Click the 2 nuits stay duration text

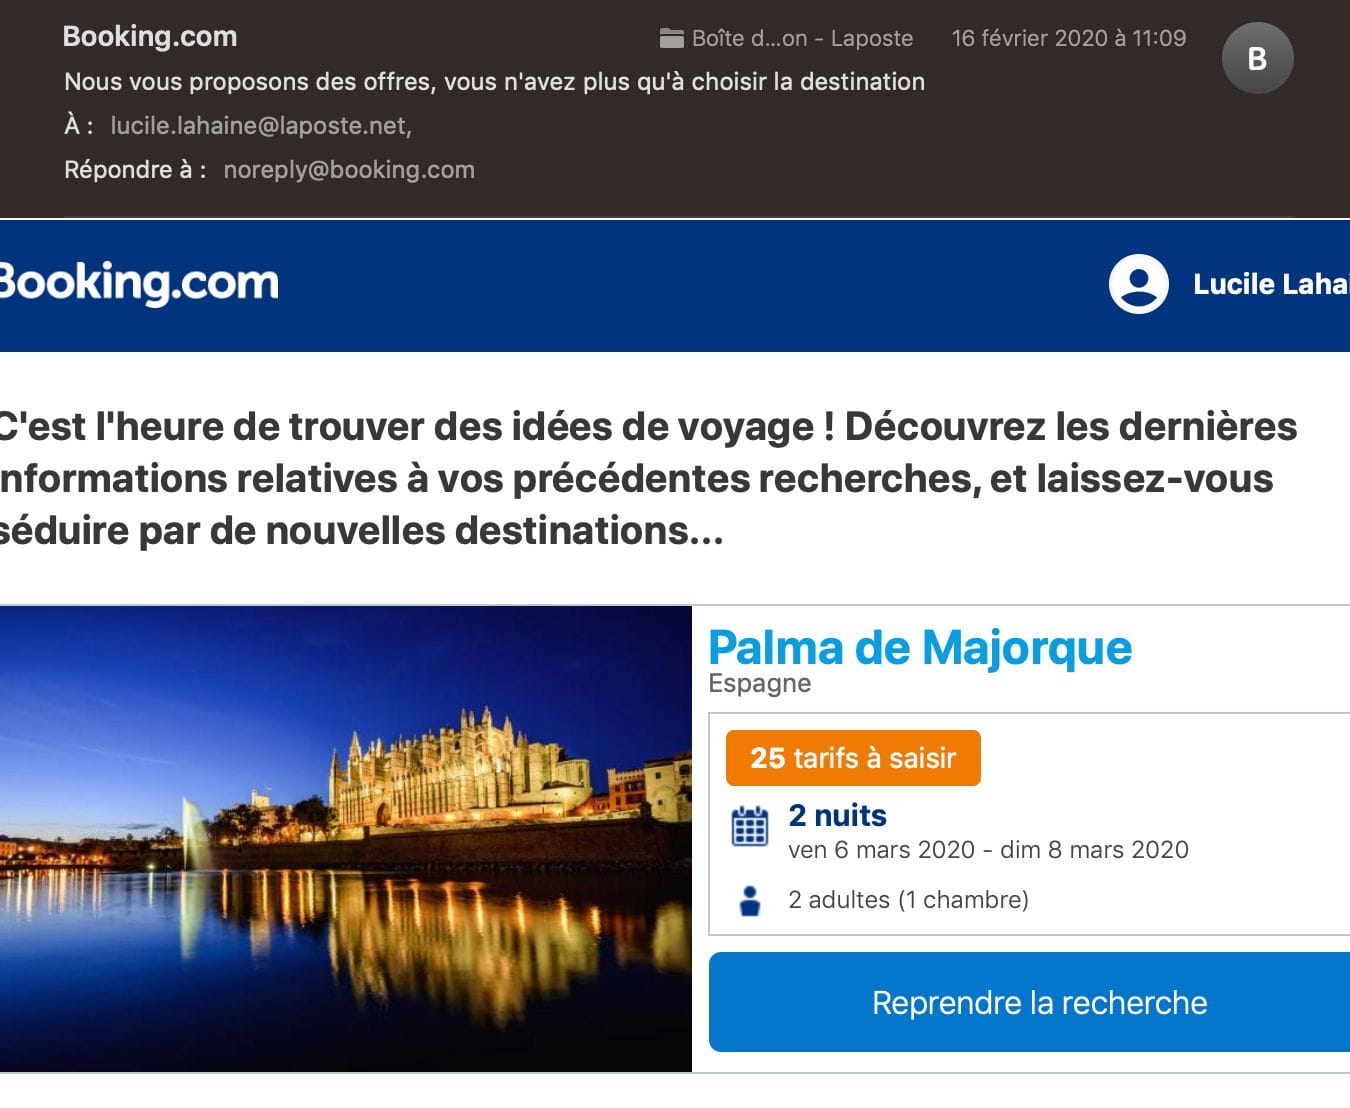point(837,816)
